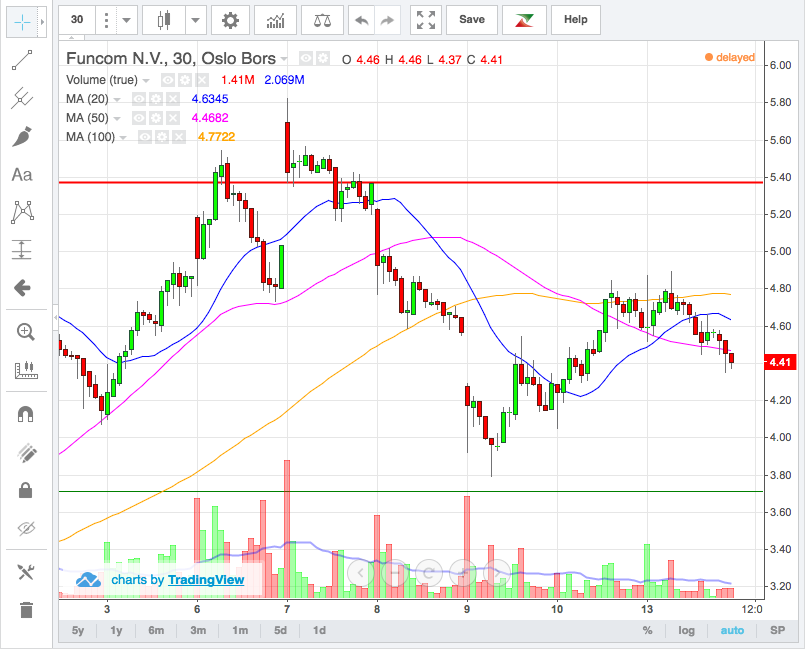The height and width of the screenshot is (650, 806).
Task: Open MA (50) settings gear
Action: coord(156,118)
